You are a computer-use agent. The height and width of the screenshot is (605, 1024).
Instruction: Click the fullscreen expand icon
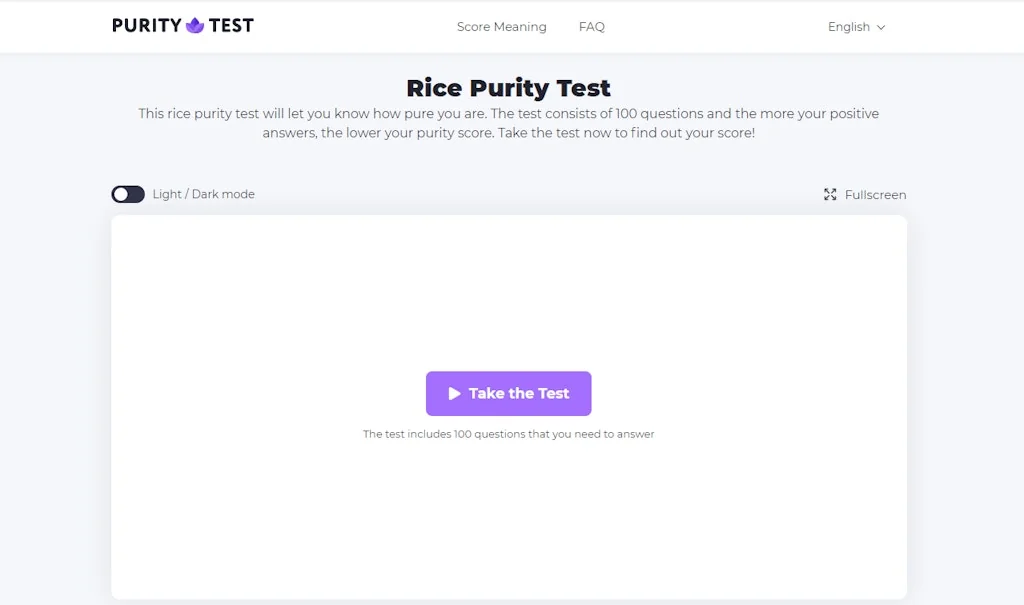tap(830, 194)
